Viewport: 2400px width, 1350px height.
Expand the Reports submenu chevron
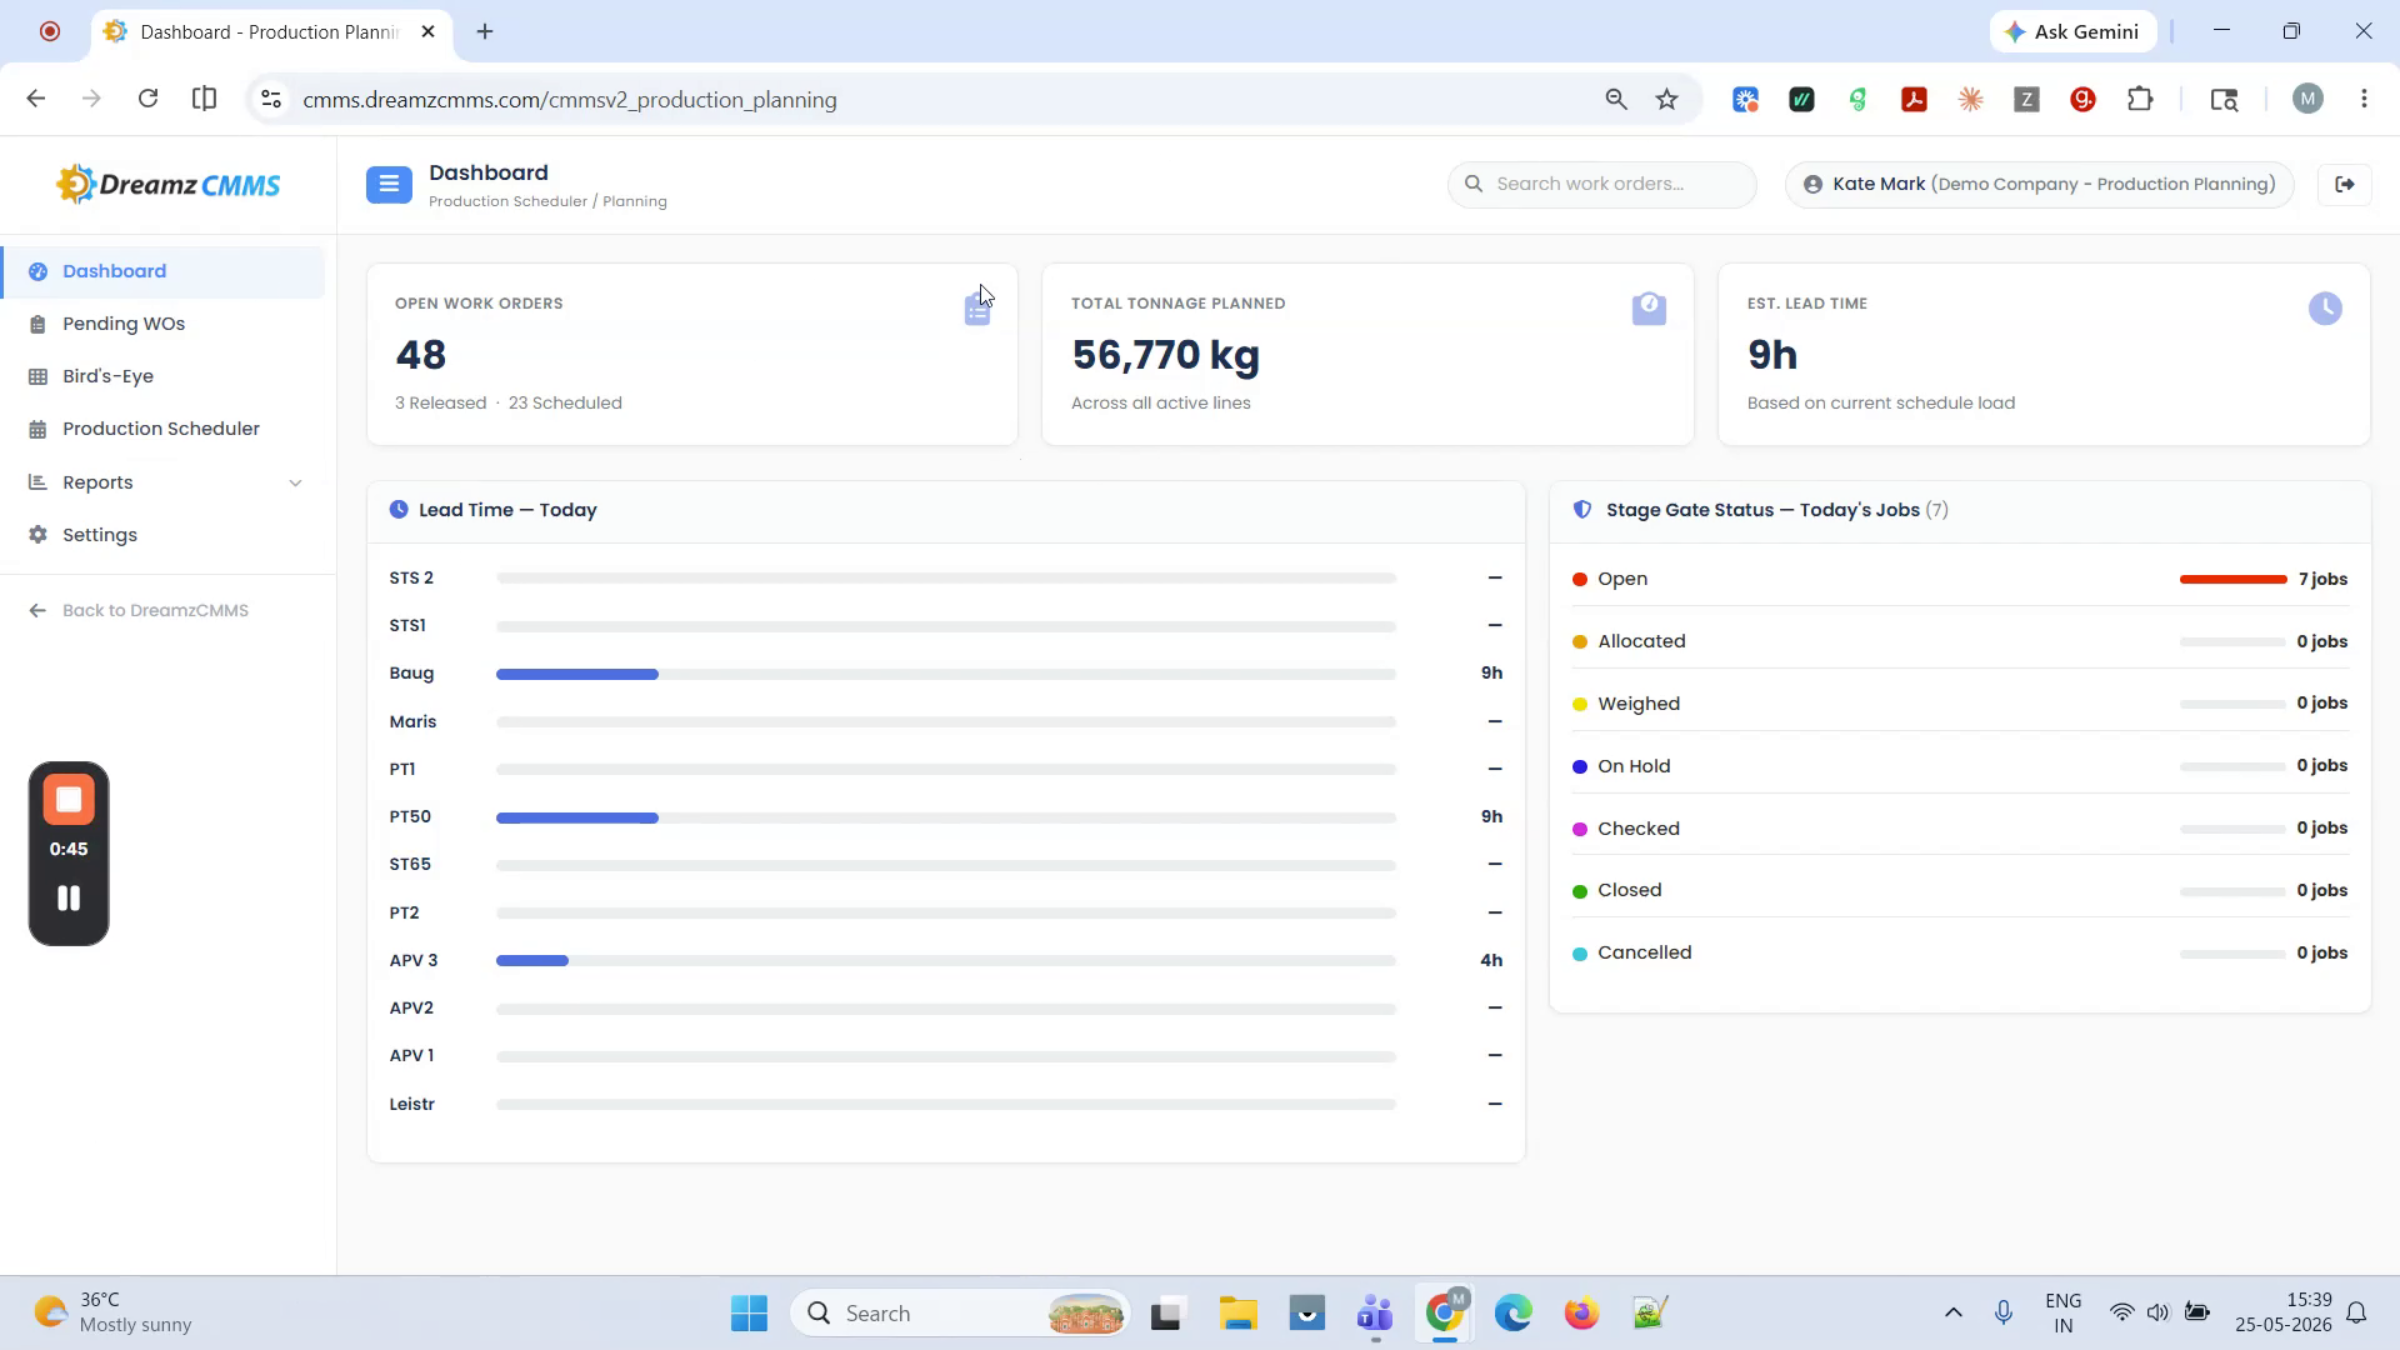295,483
